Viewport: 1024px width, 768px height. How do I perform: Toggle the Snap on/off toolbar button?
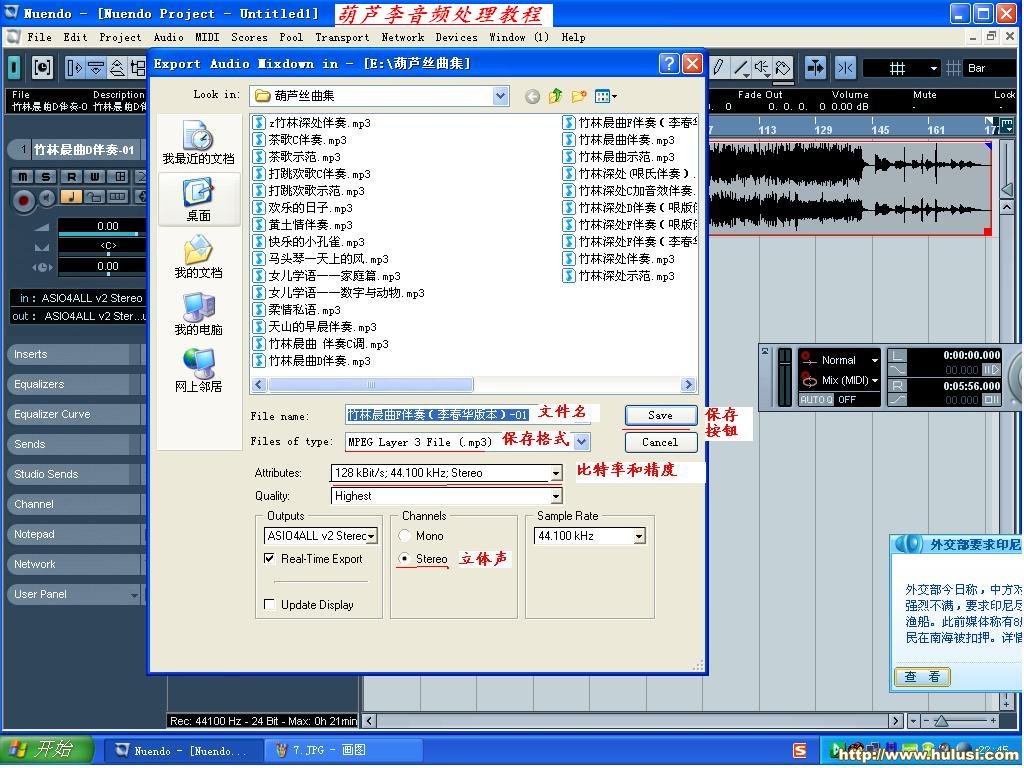click(845, 67)
